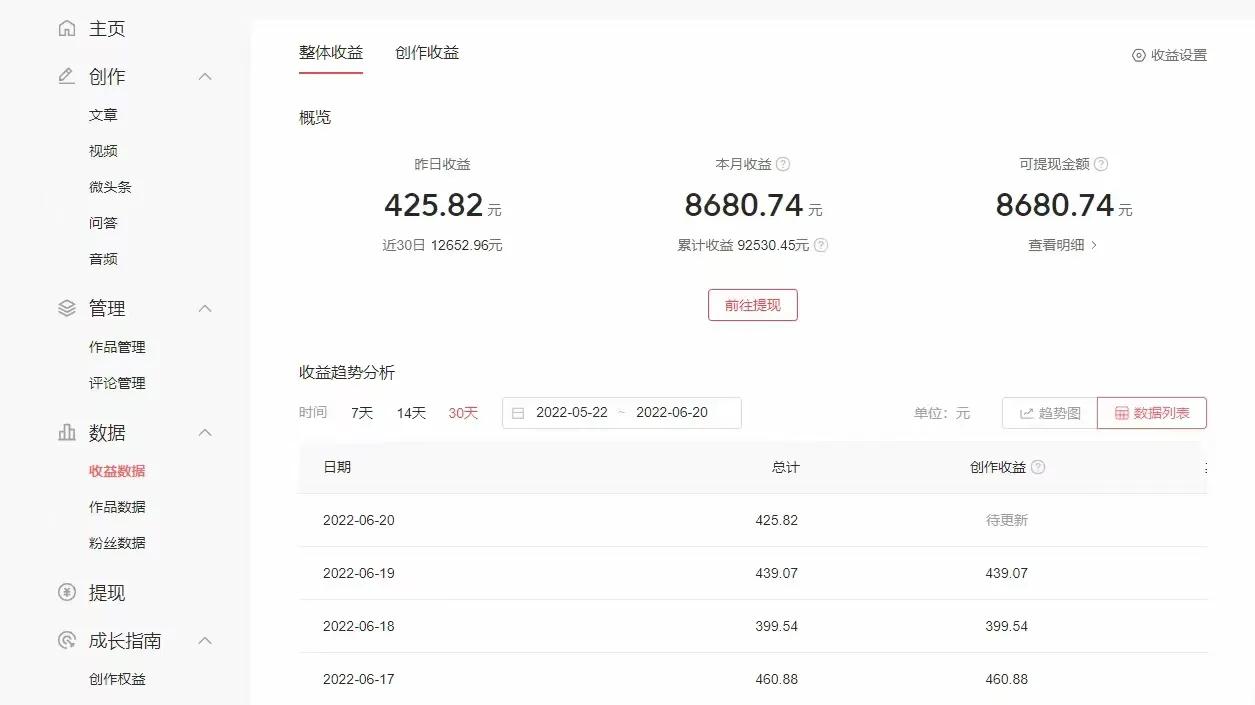1255x705 pixels.
Task: Open the 收益数据 sidebar entry
Action: click(116, 470)
